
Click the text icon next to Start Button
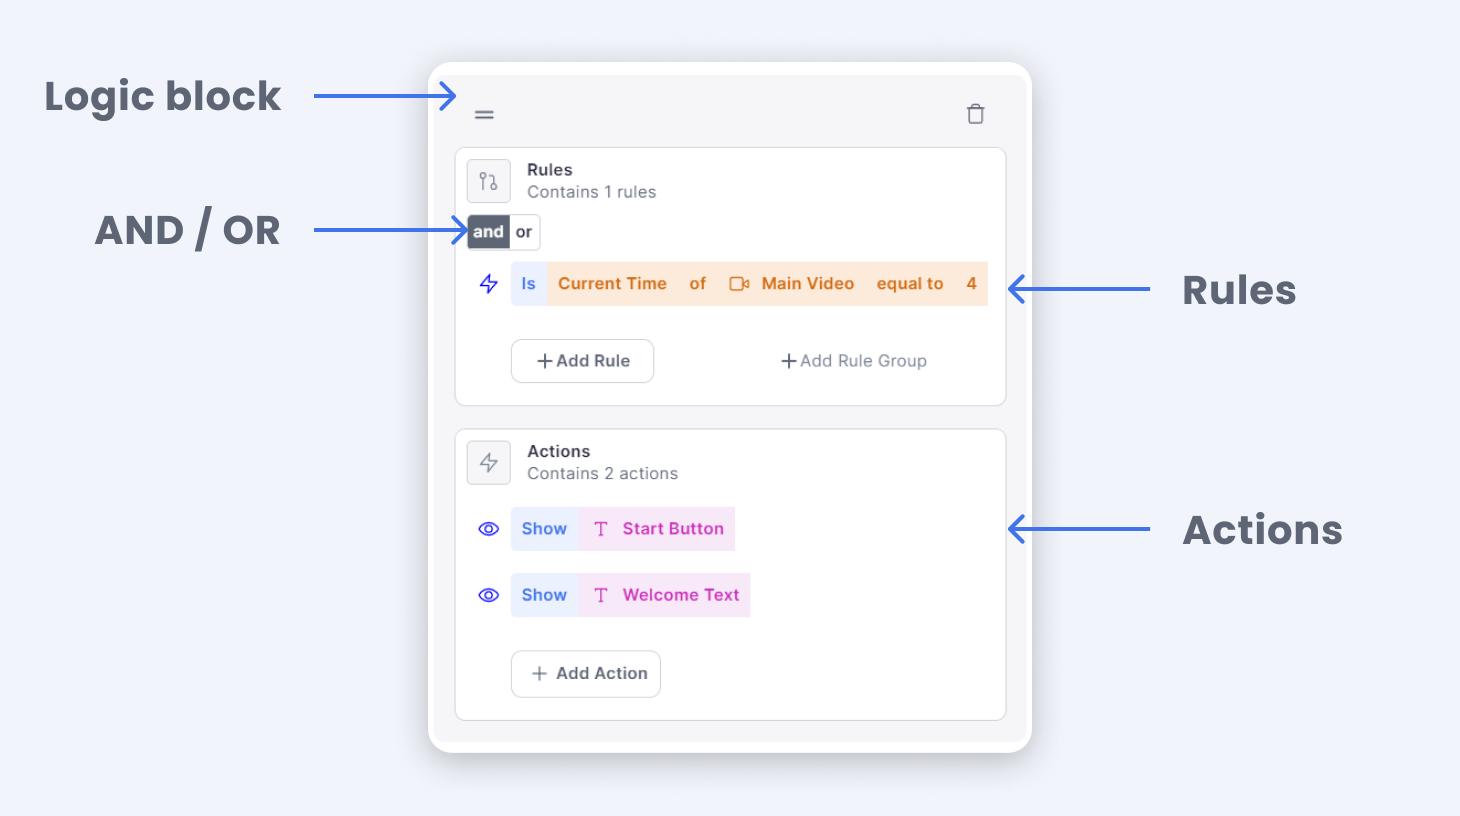[x=600, y=529]
